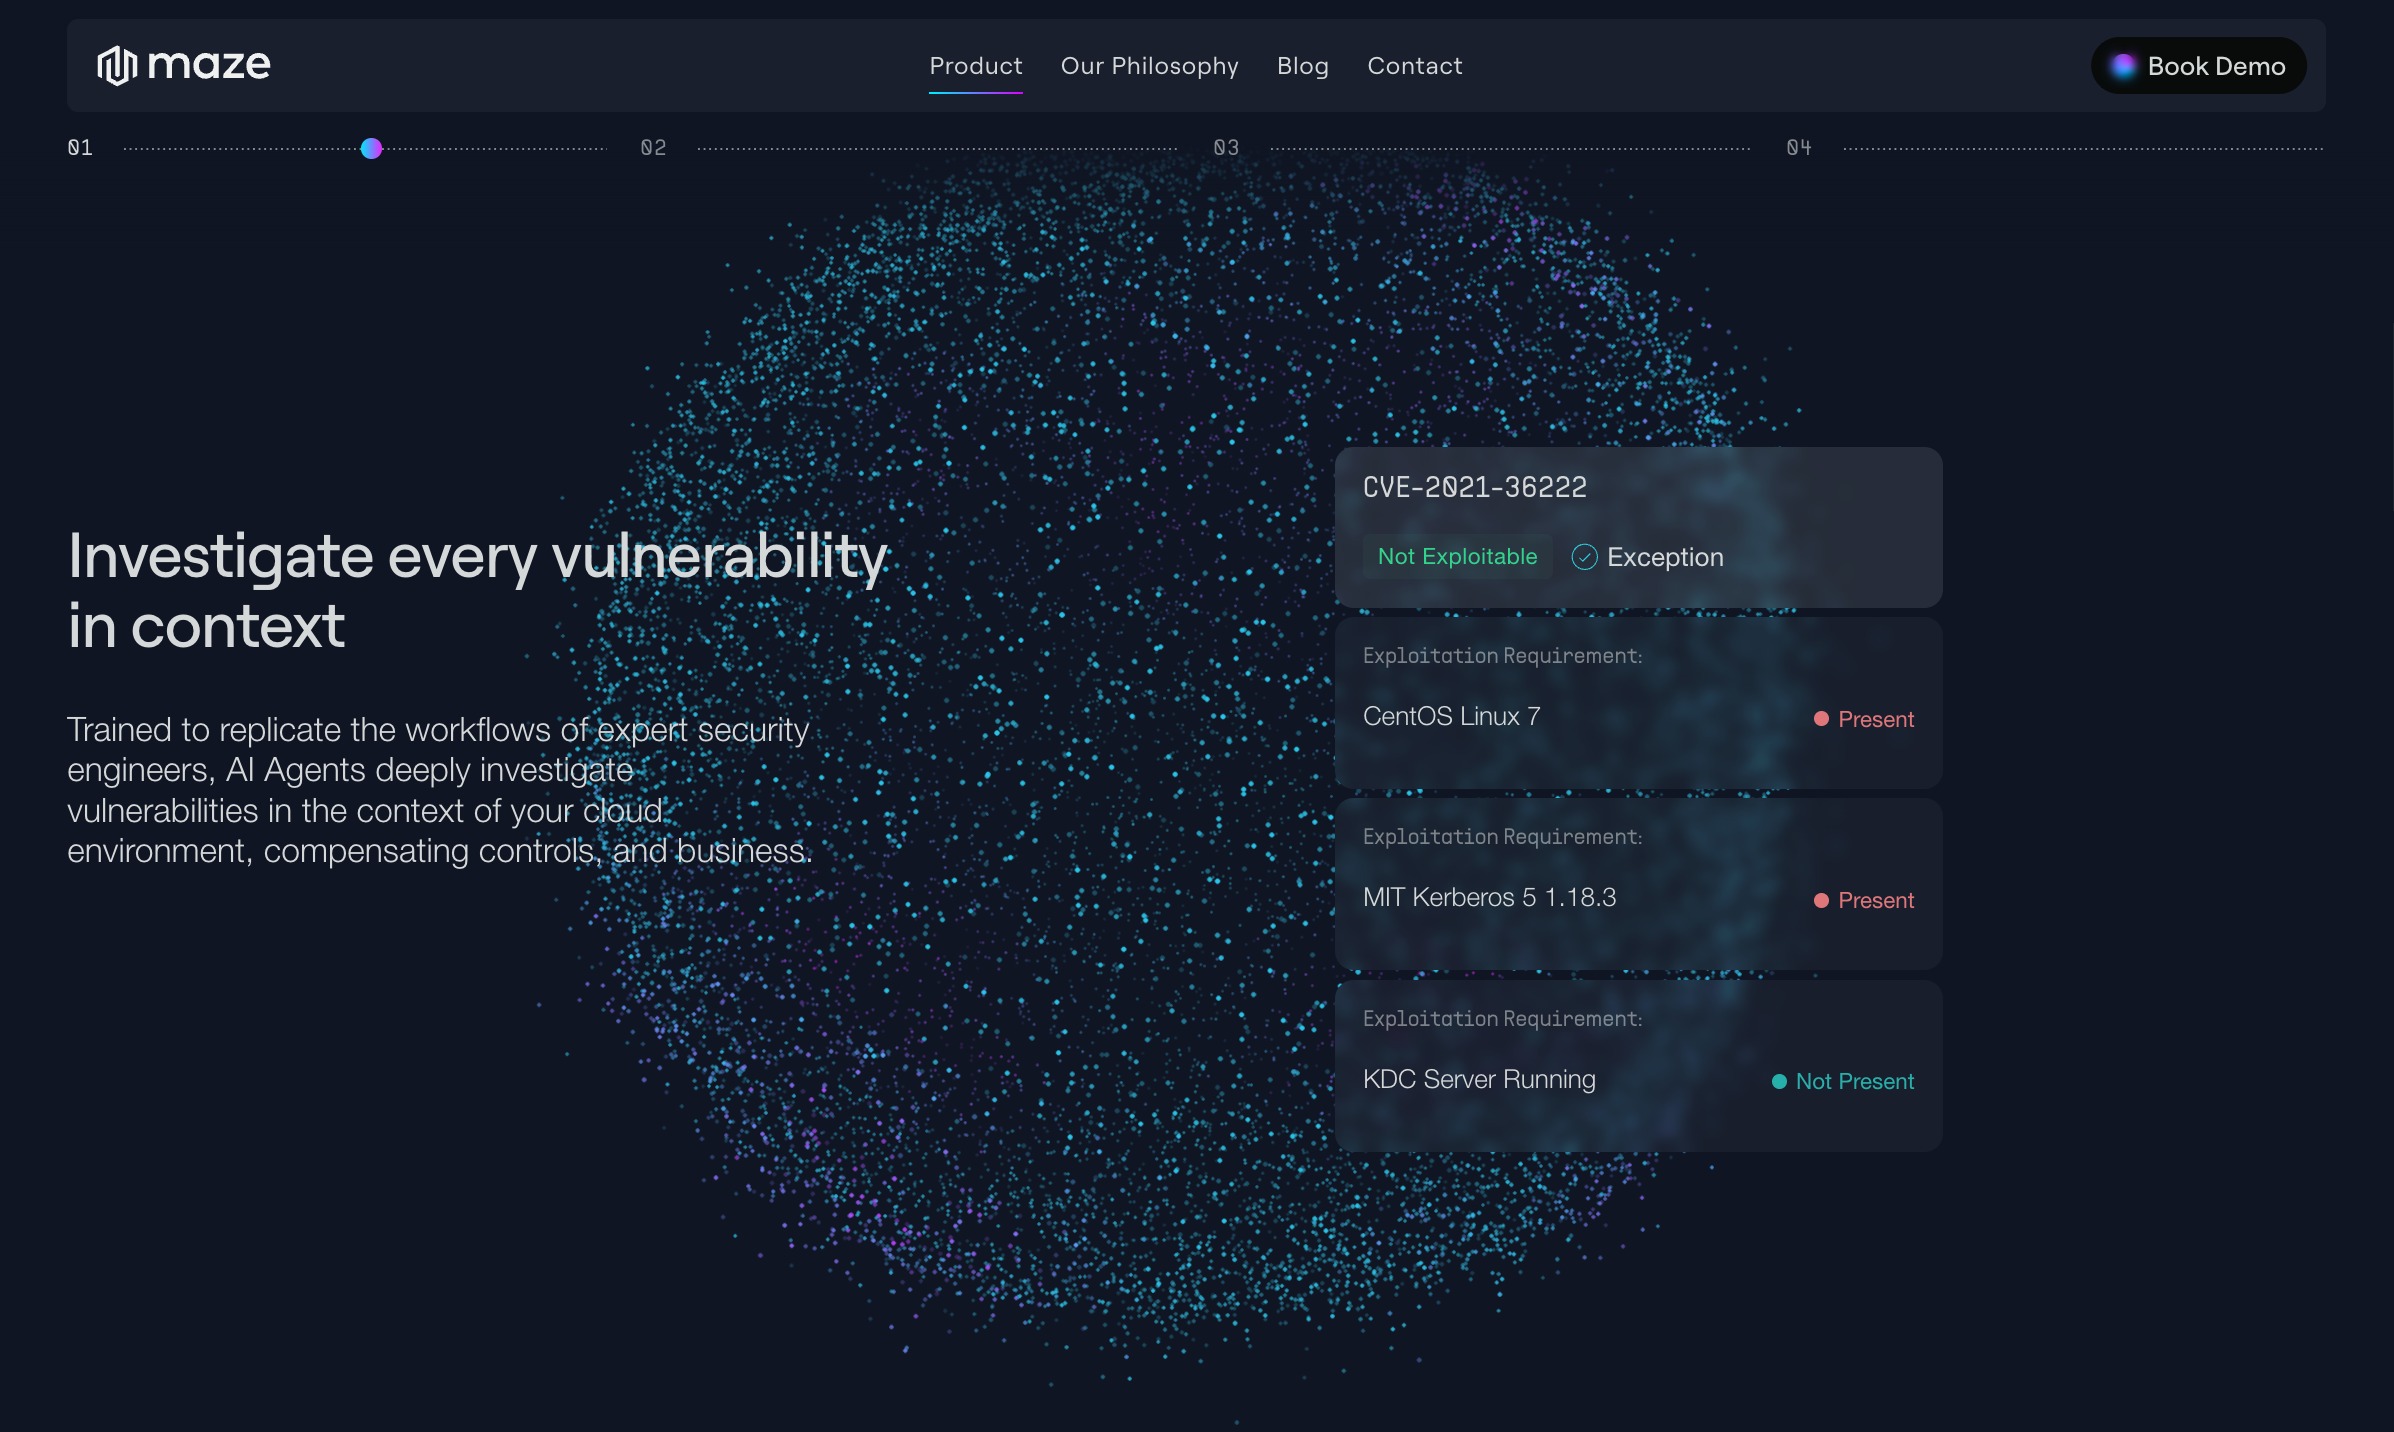2394x1432 pixels.
Task: Jump to section 03 marker
Action: [x=1226, y=148]
